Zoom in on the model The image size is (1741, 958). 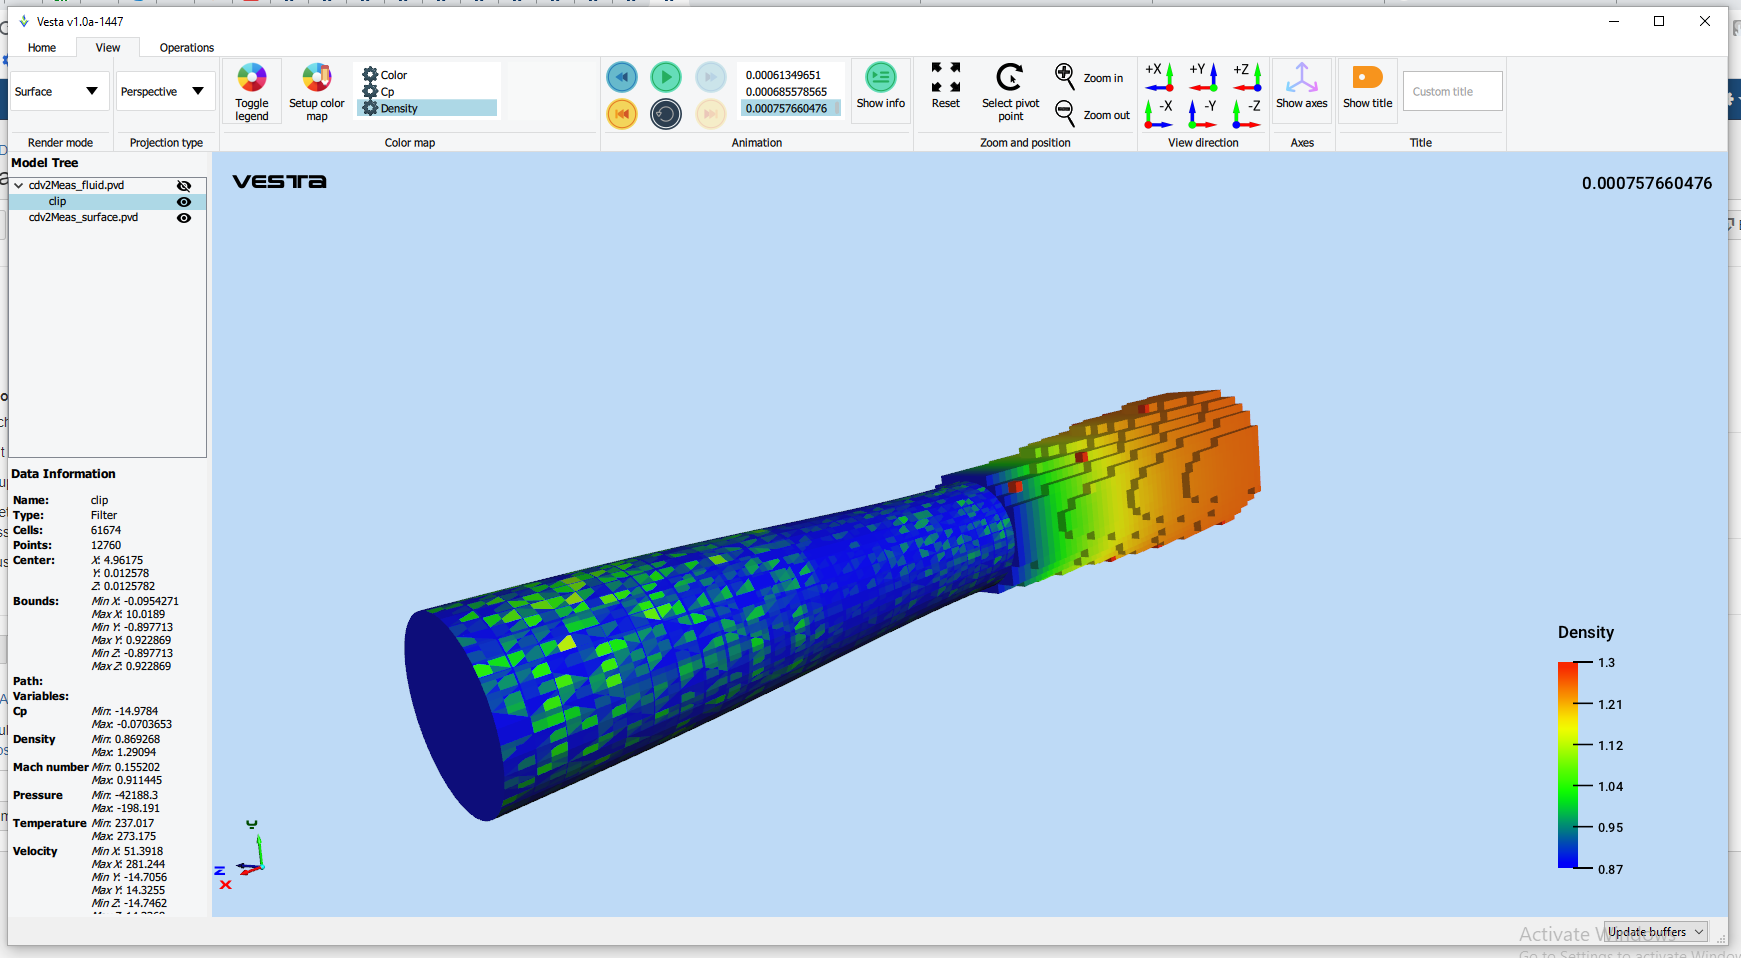[x=1090, y=77]
